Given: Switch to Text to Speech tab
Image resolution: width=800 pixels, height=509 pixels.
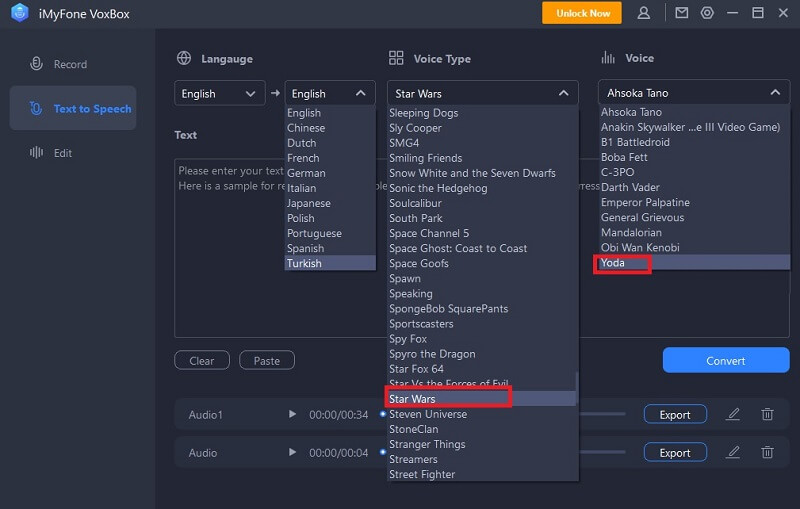Looking at the screenshot, I should point(73,108).
